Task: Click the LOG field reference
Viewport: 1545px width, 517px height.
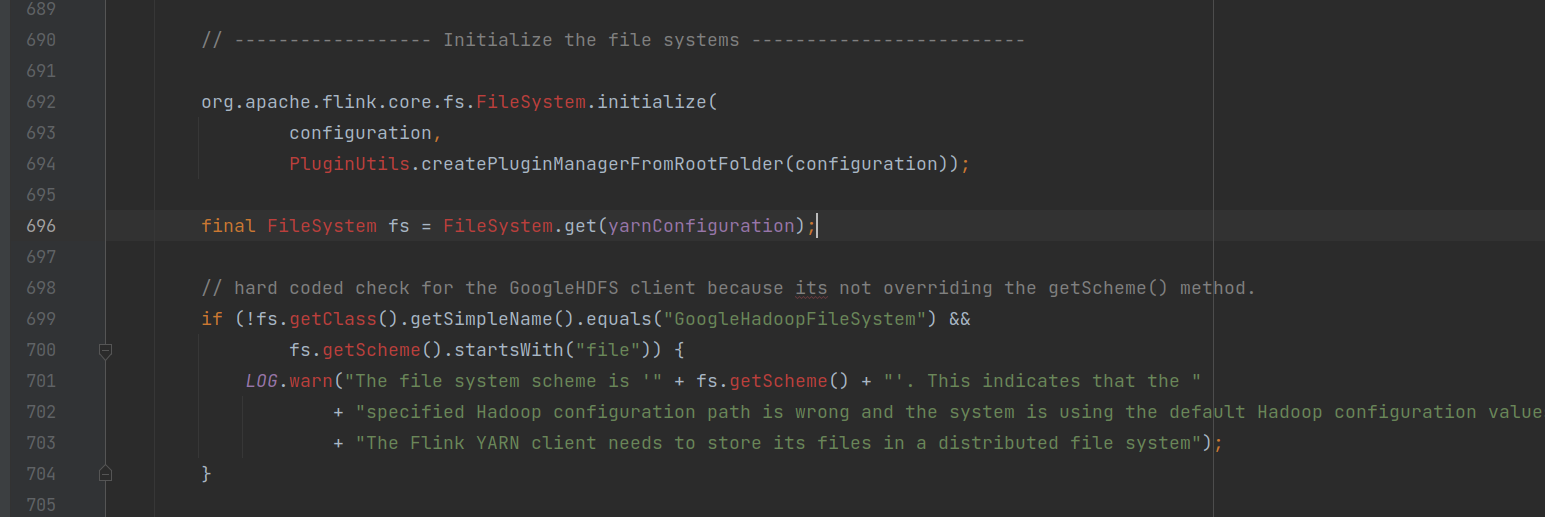Action: (262, 381)
